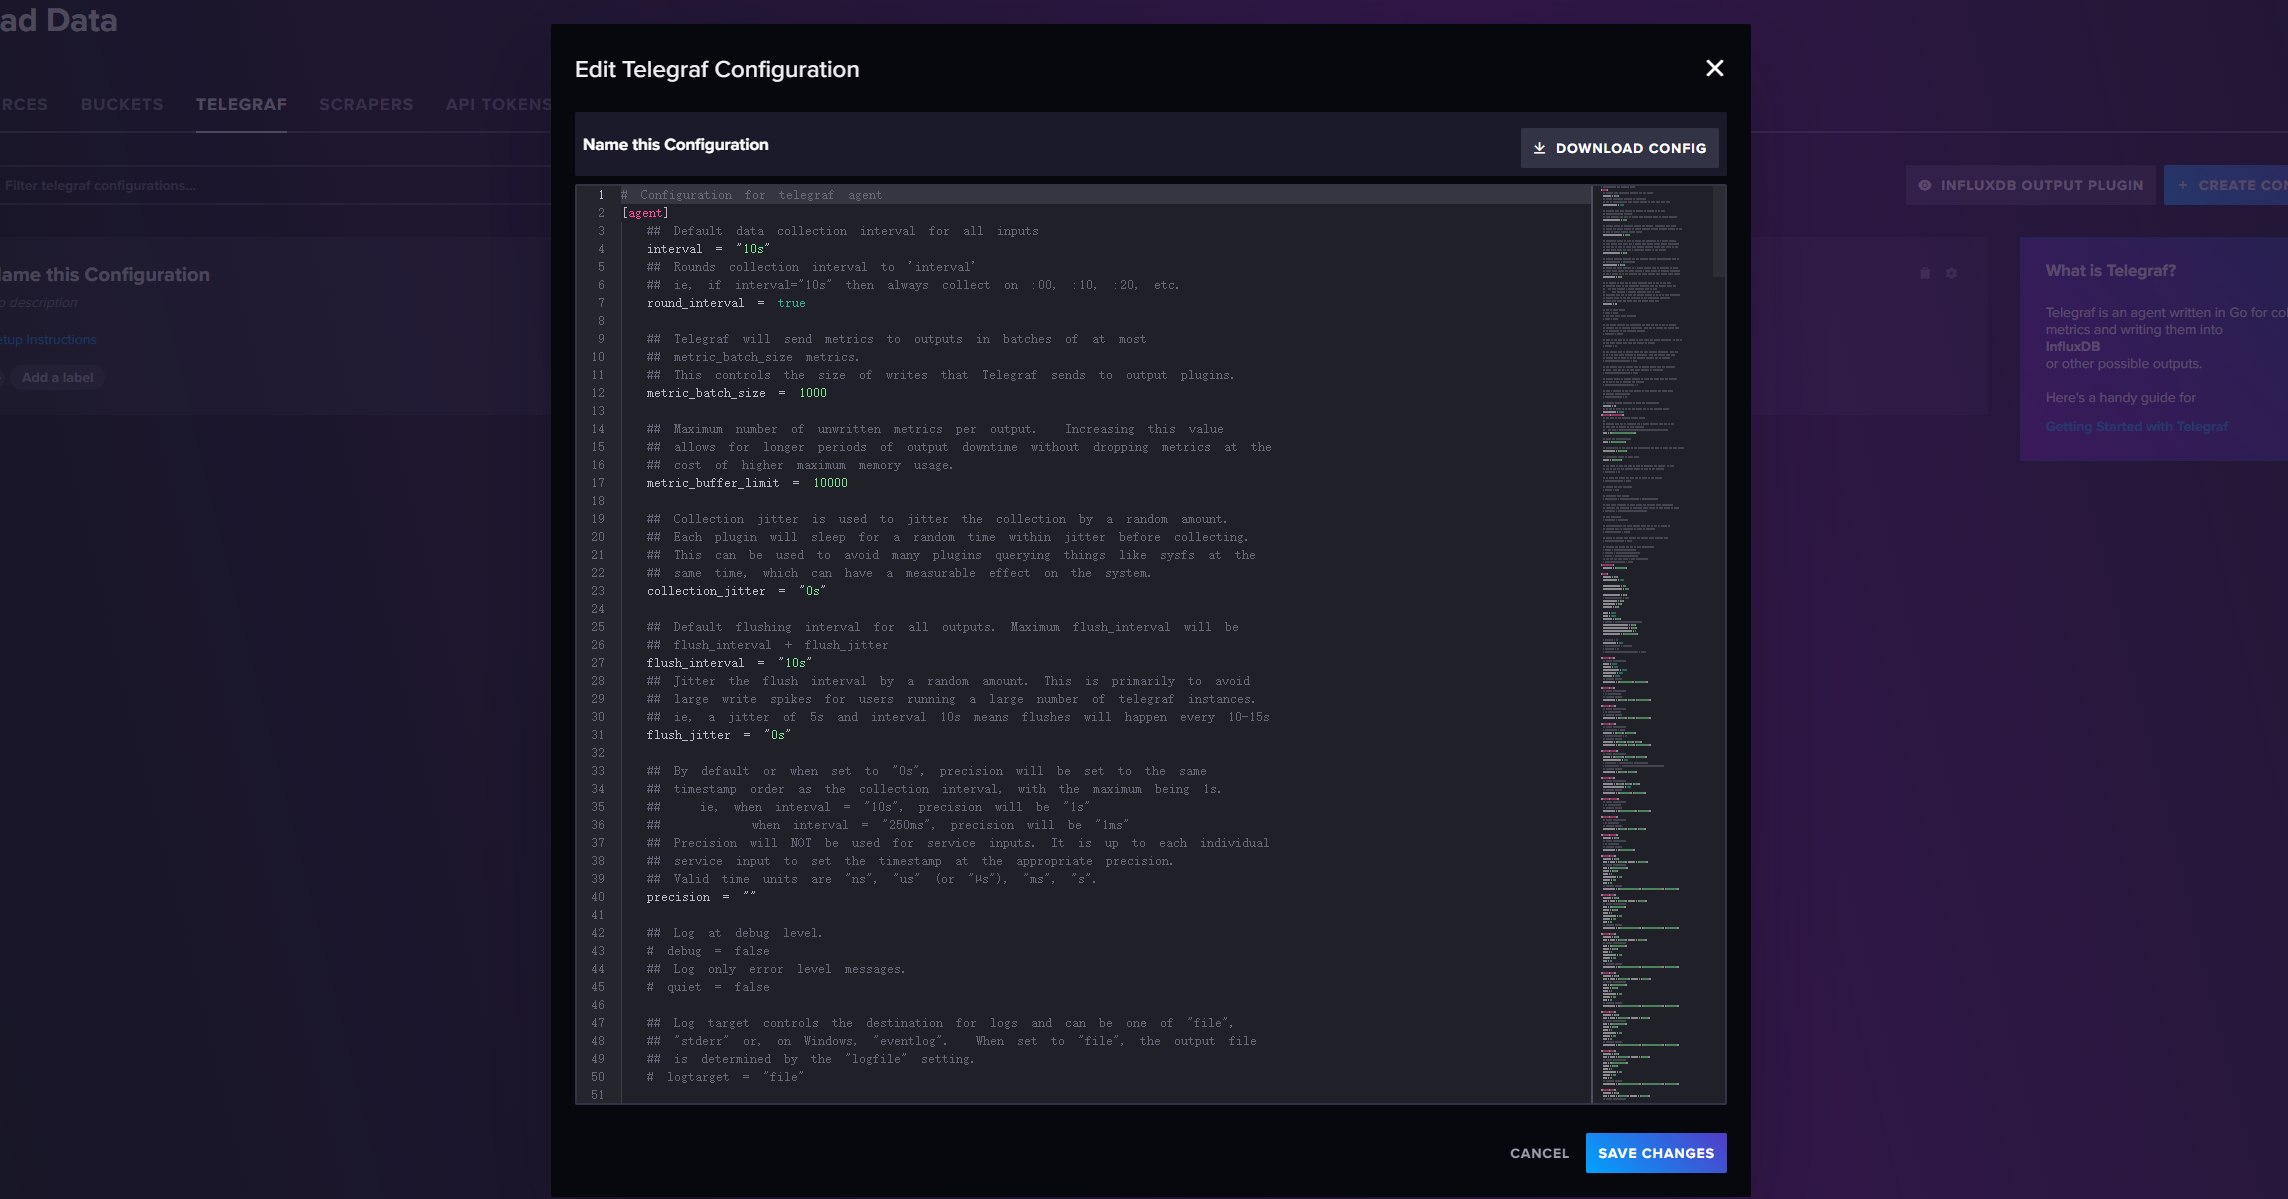
Task: Click the editor vertical scrollbar thumb
Action: pyautogui.click(x=1719, y=232)
